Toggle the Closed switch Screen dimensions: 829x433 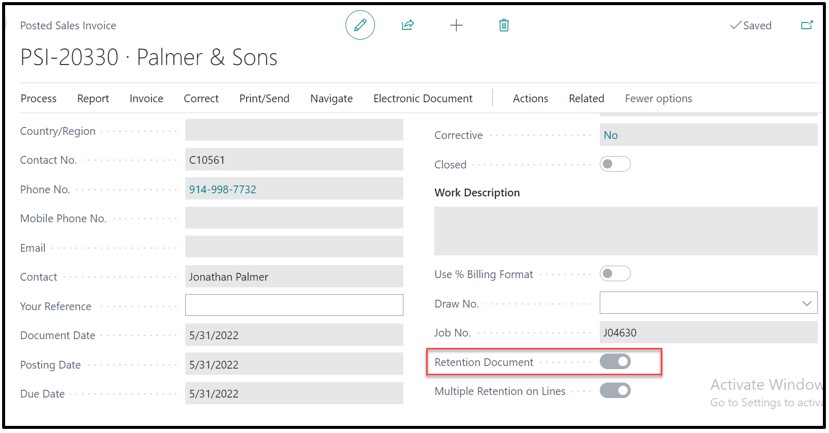coord(615,164)
